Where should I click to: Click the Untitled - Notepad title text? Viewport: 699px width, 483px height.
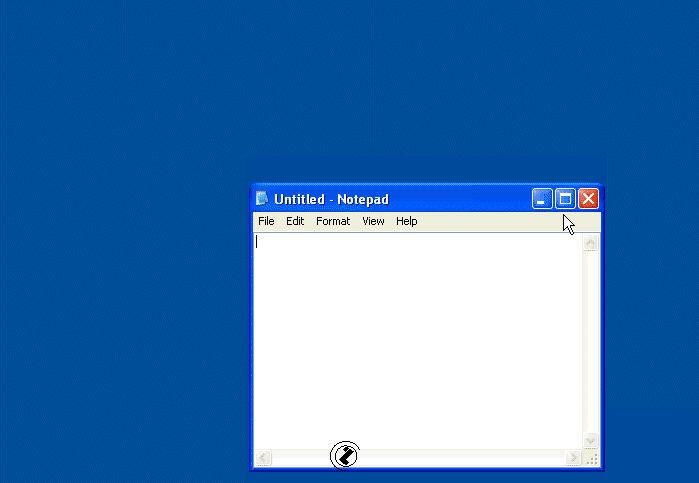(331, 199)
